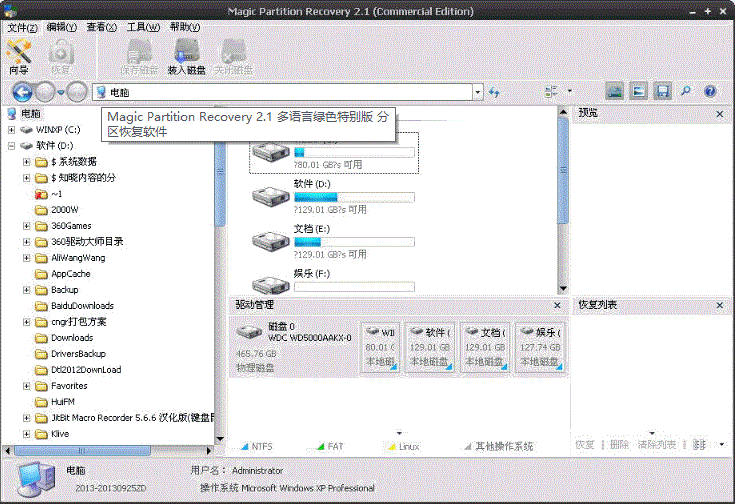Viewport: 735px width, 504px height.
Task: Close the 恢复列表 panel
Action: click(720, 305)
